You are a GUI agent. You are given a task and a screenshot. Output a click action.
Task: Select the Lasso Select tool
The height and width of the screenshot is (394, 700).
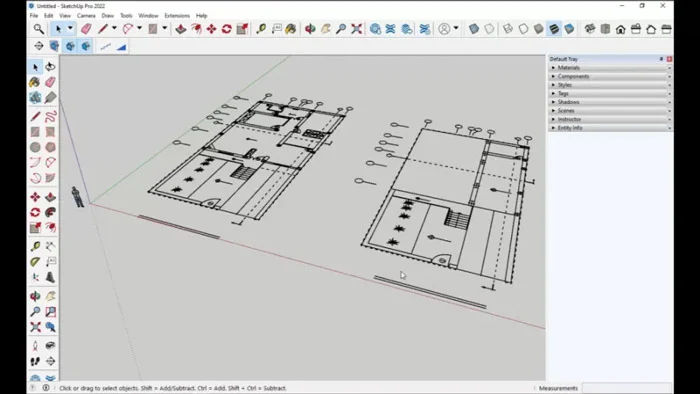[50, 67]
